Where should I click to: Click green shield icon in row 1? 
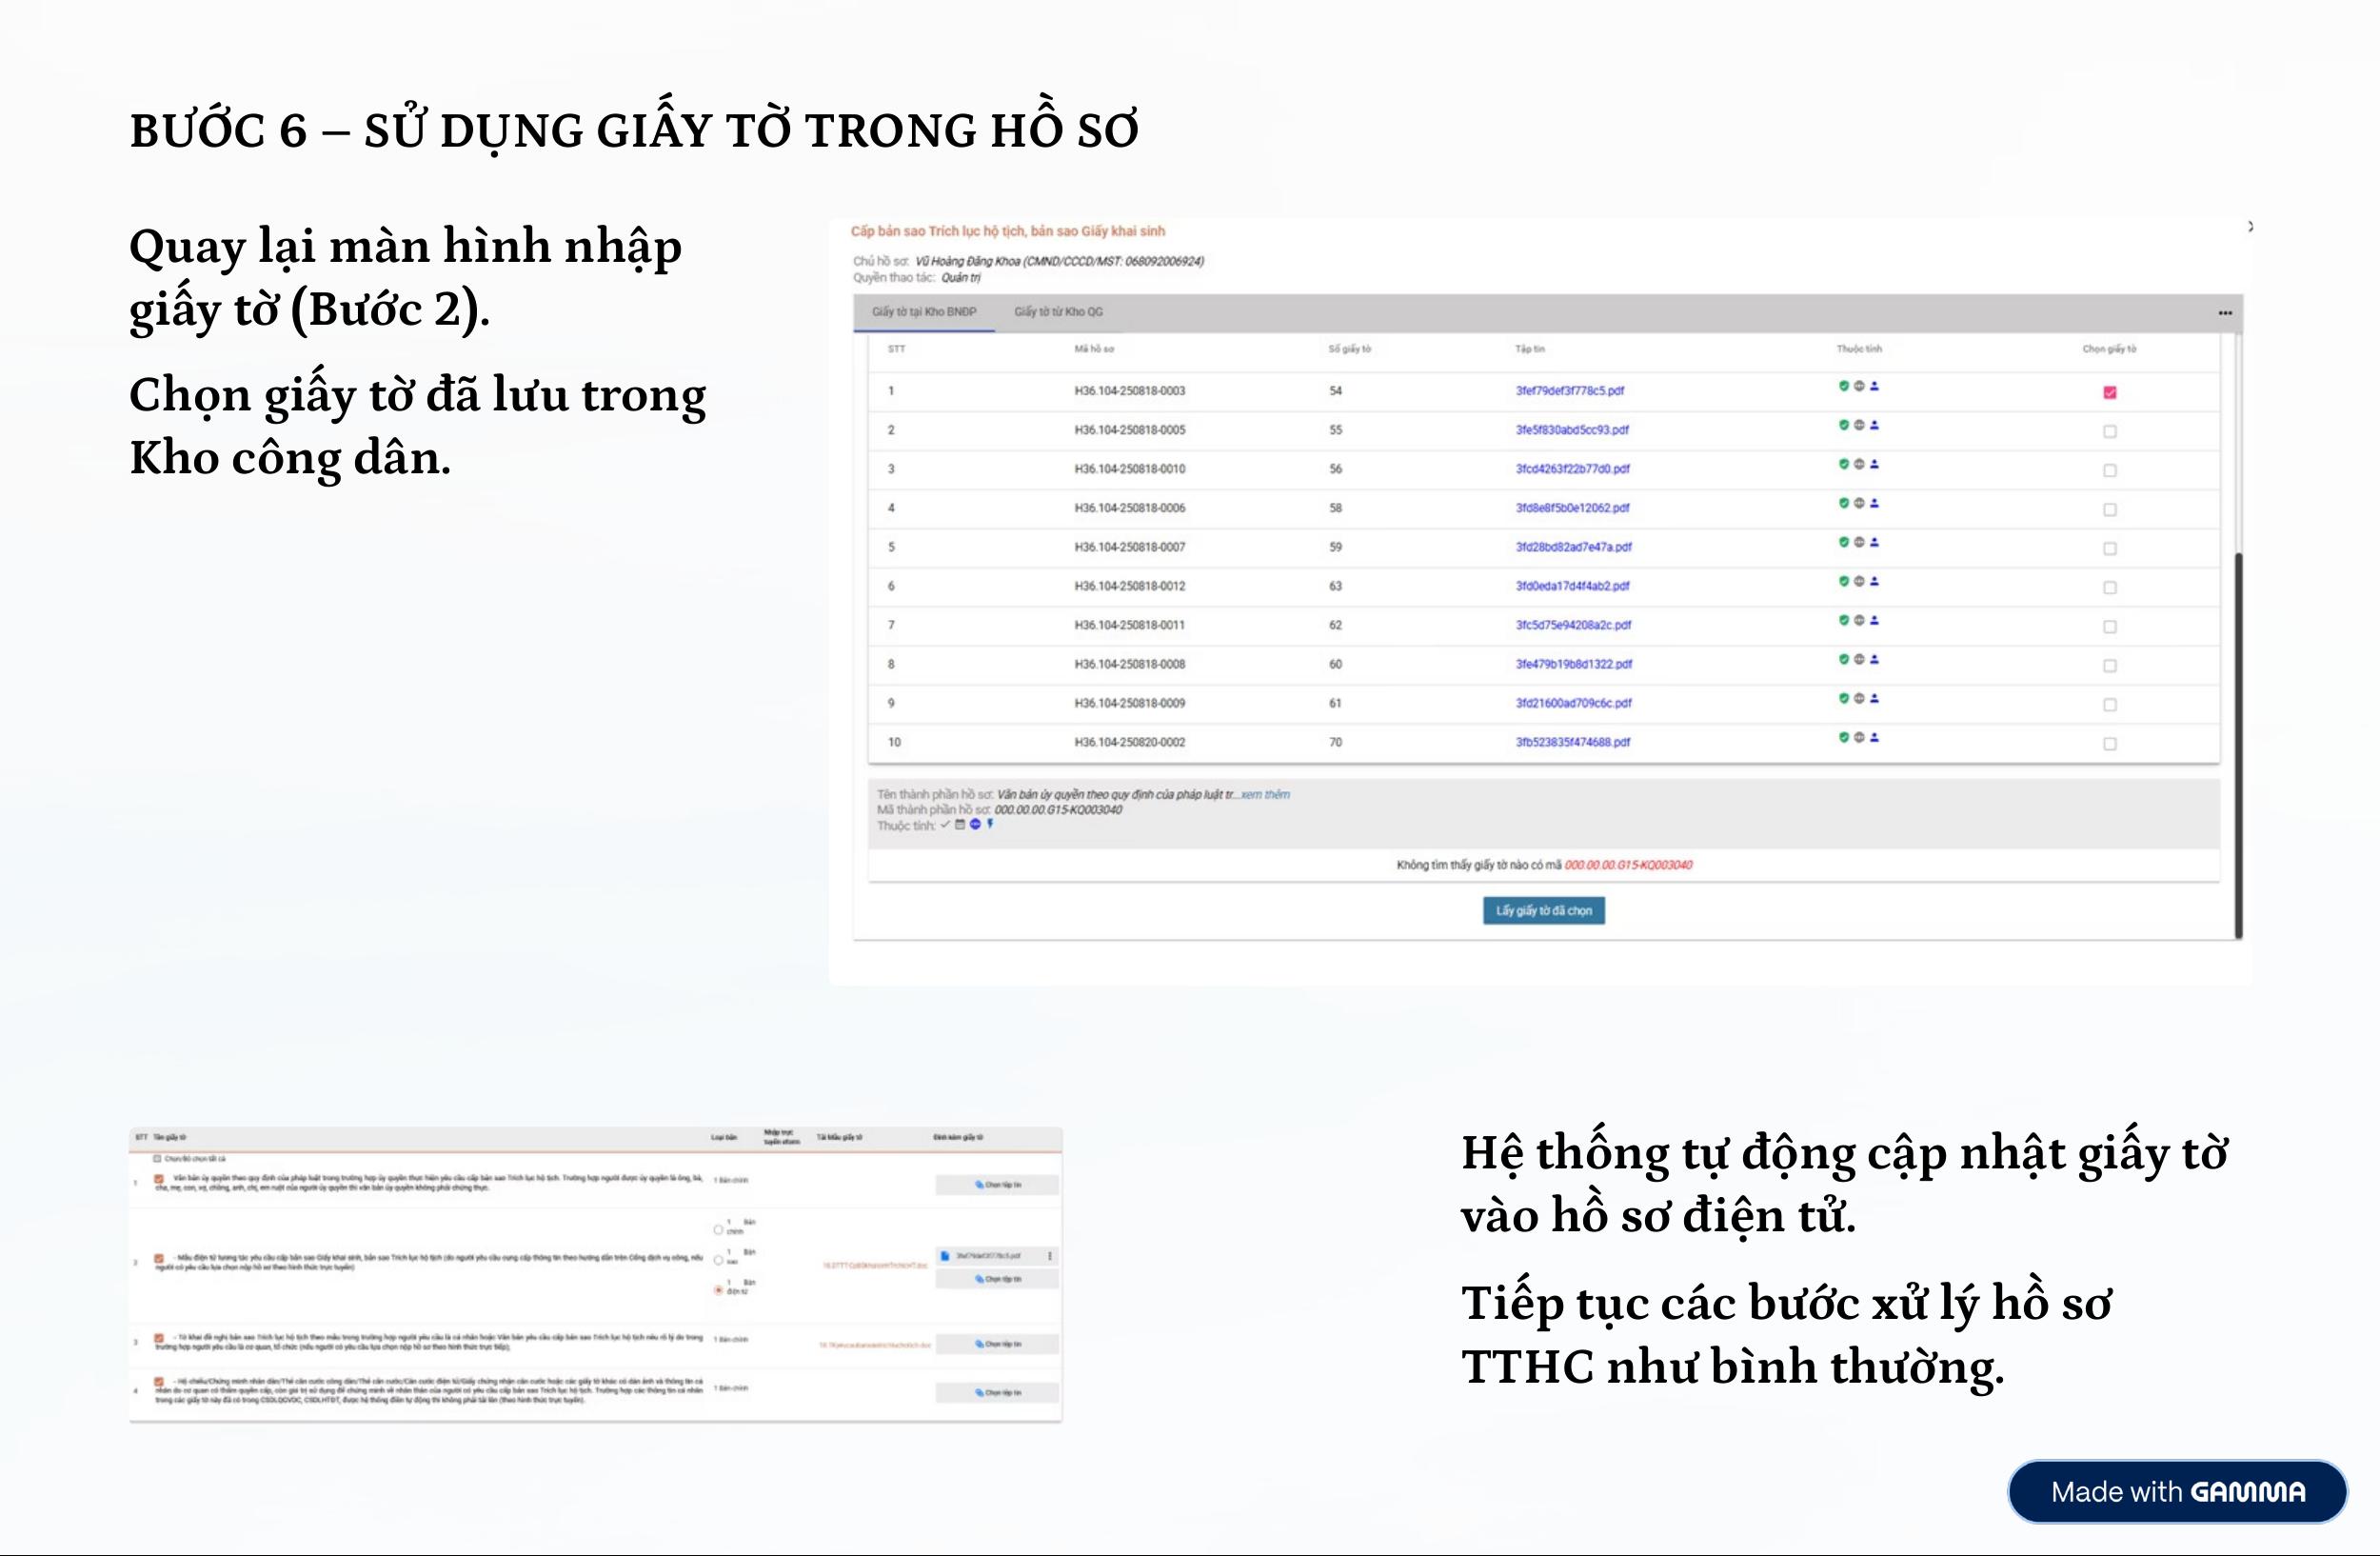pos(1843,386)
